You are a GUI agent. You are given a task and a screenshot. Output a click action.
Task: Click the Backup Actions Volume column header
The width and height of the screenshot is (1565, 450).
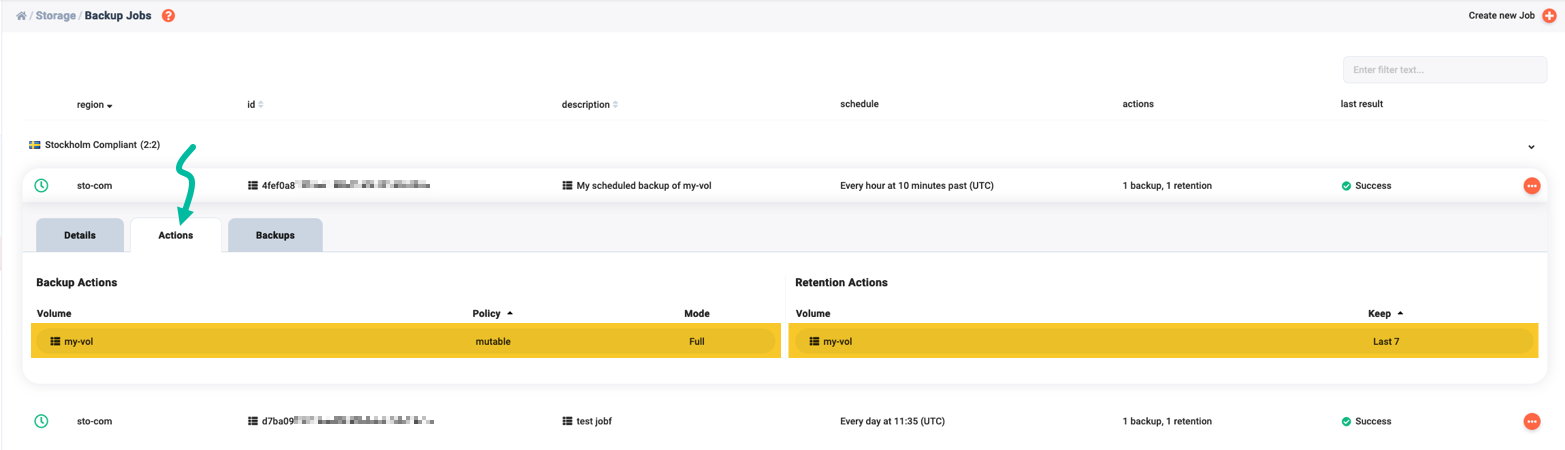coord(54,313)
